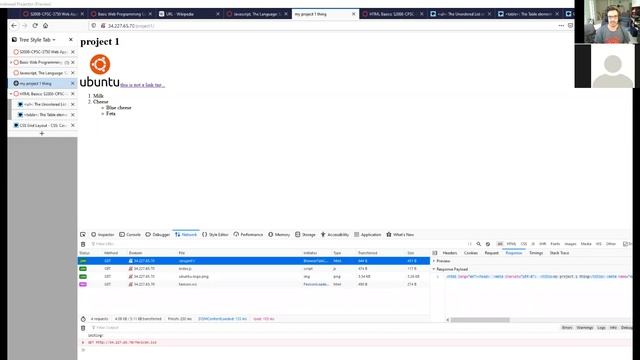This screenshot has width=640, height=360.
Task: Open the CSS Grid Layout sidebar tab
Action: 41,125
